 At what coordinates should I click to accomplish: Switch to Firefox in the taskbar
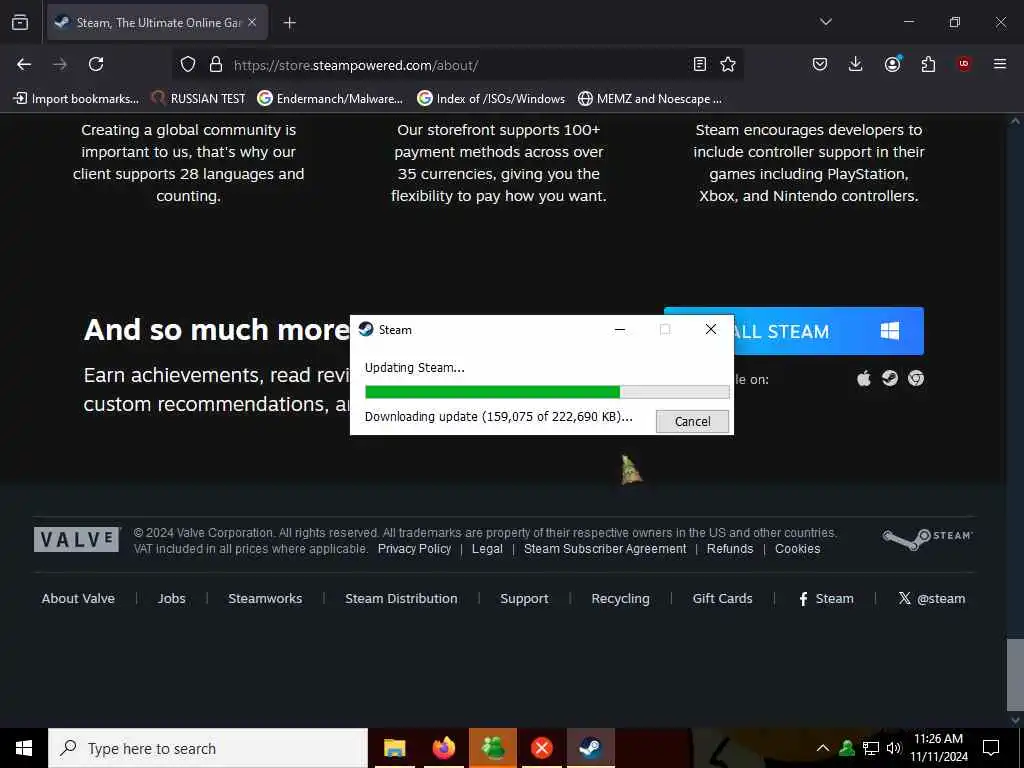(x=443, y=748)
